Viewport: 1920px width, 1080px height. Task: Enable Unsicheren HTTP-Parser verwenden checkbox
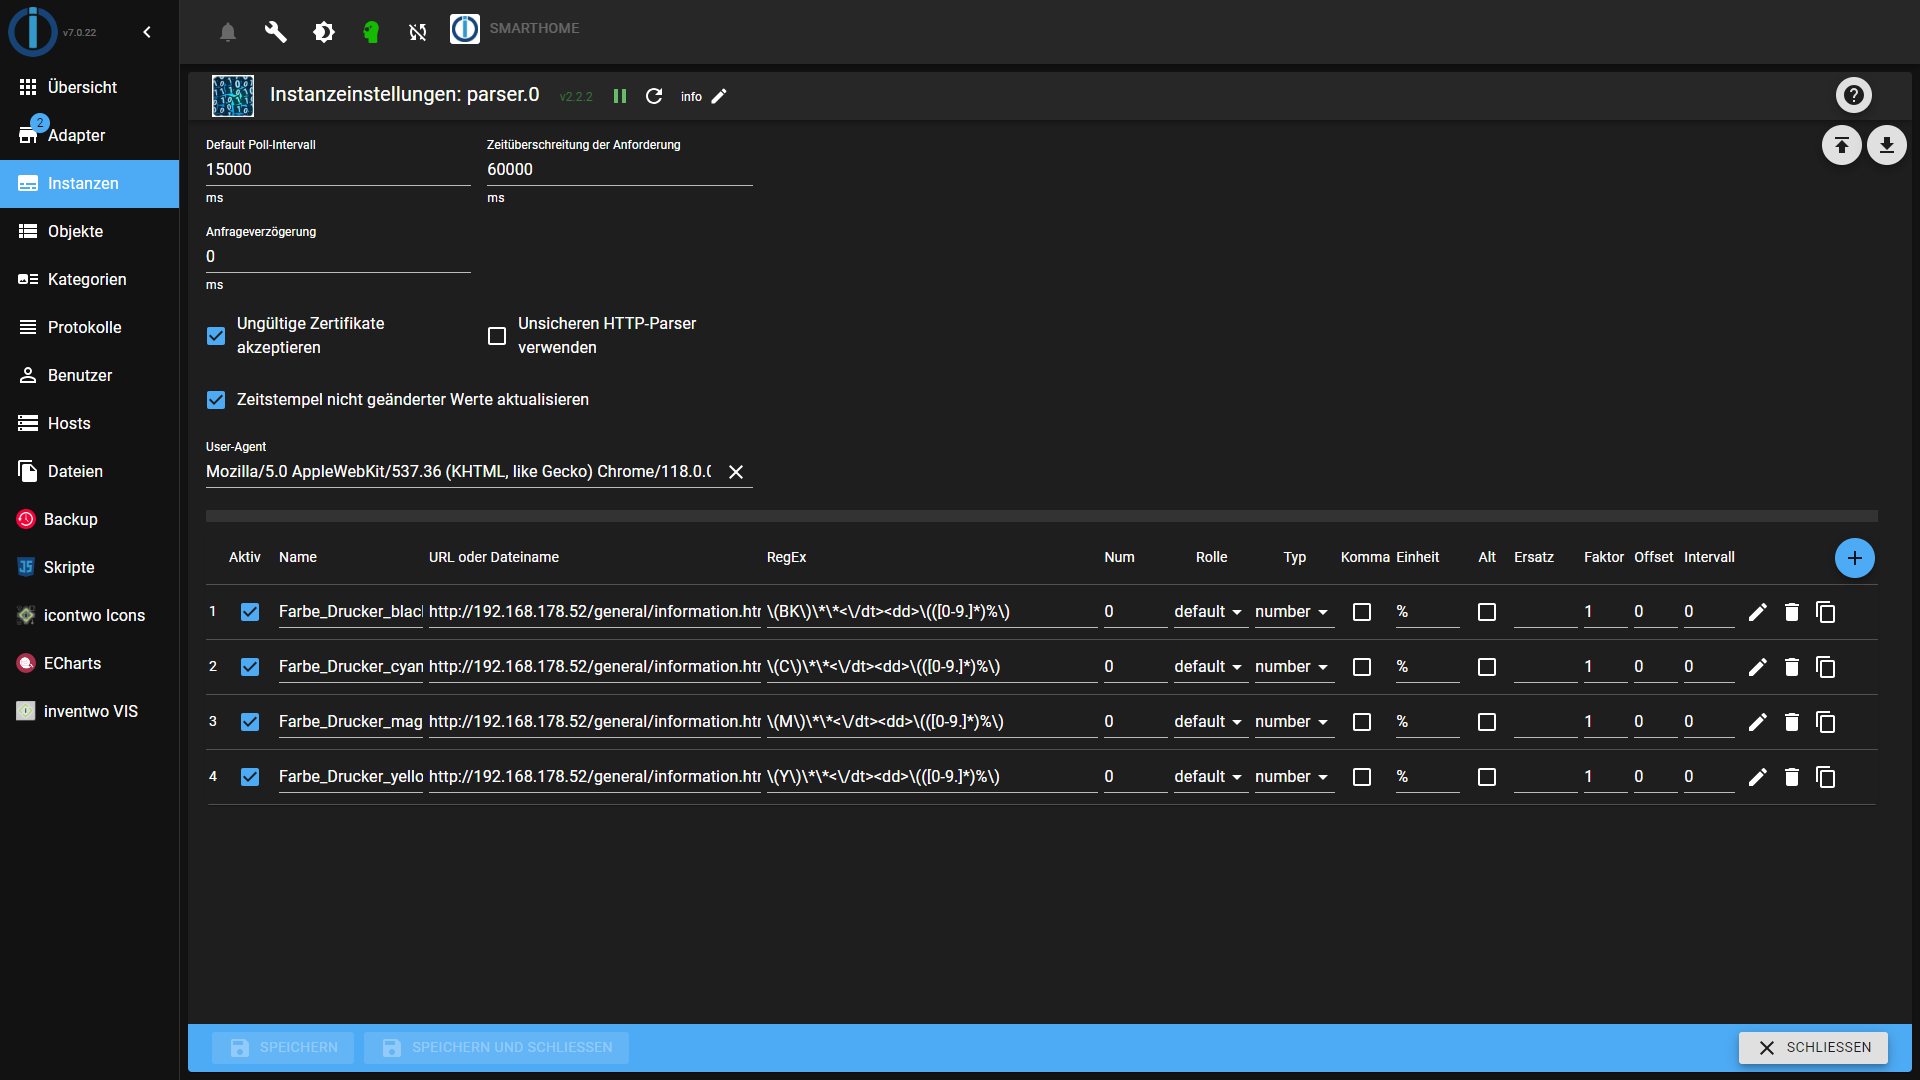497,336
